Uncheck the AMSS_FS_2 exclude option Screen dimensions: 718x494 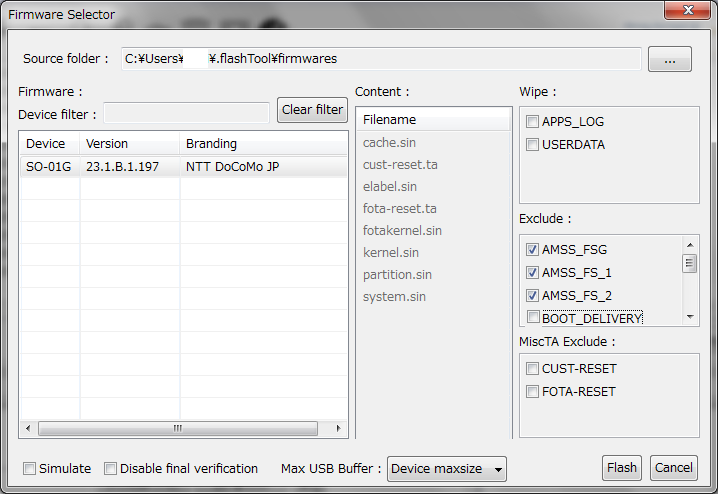[x=532, y=295]
